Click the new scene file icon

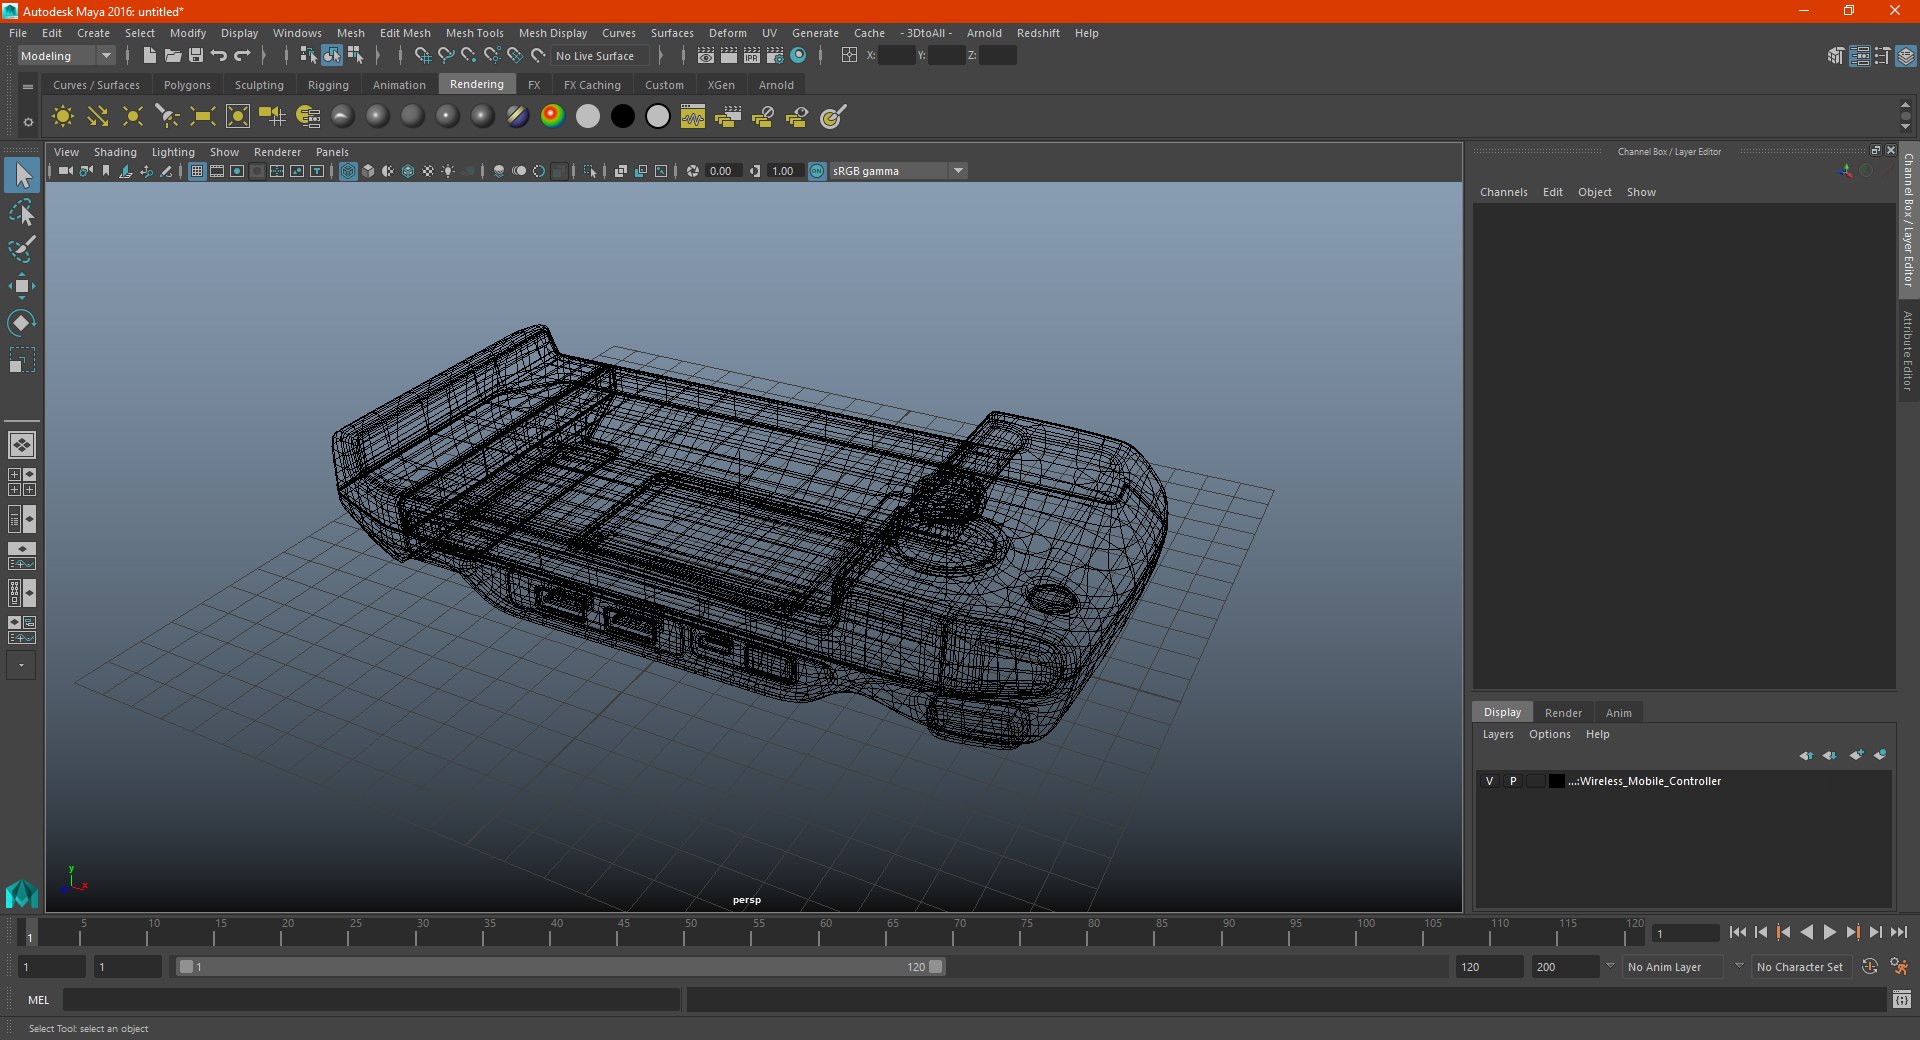point(150,55)
